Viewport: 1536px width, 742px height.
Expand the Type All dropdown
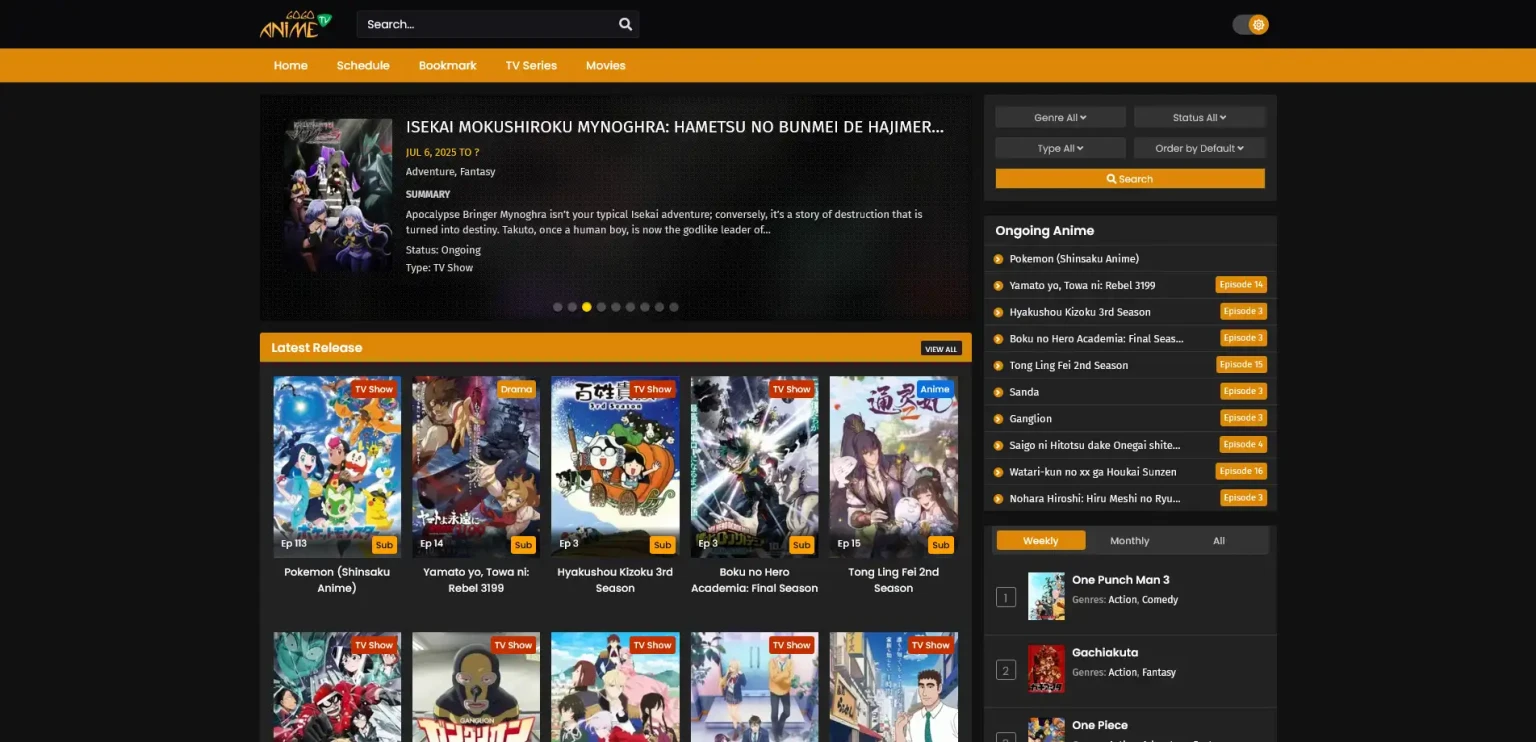pyautogui.click(x=1060, y=148)
